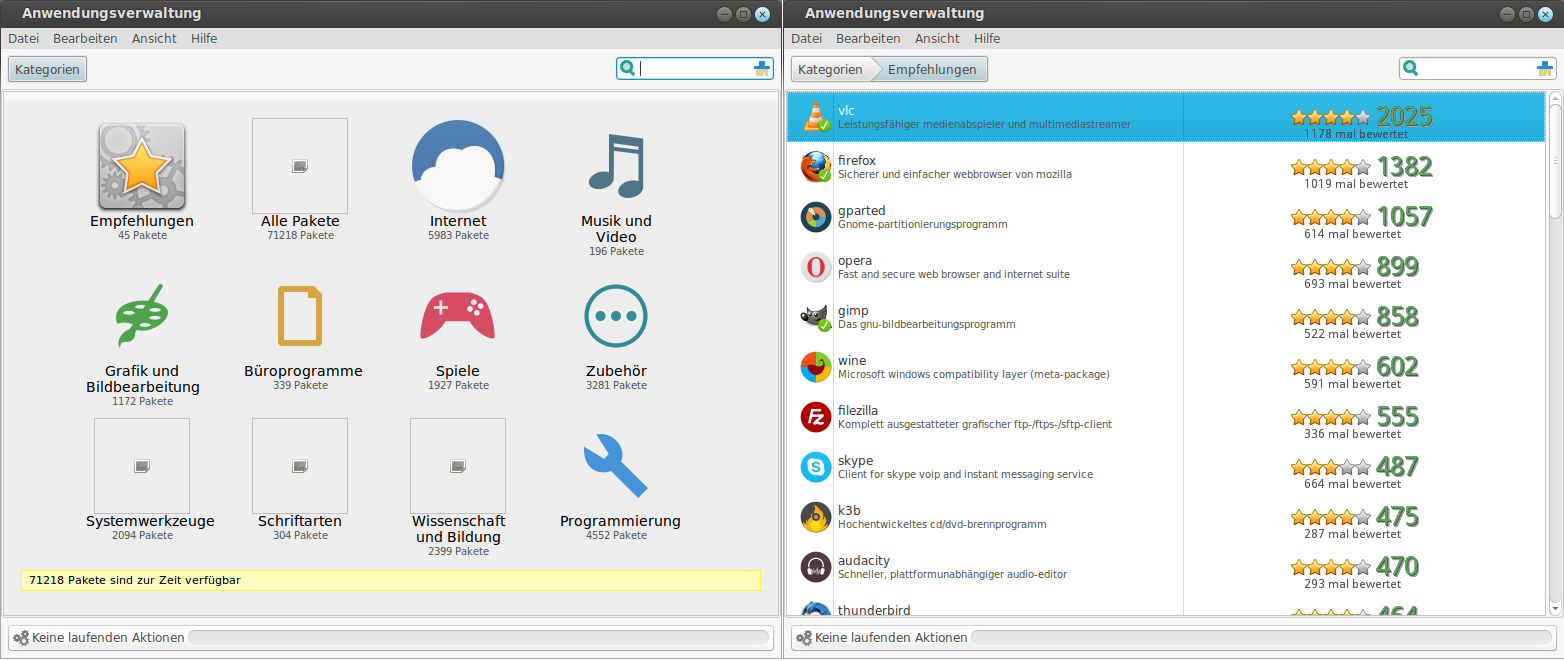Click gparted score 1057
The height and width of the screenshot is (661, 1564).
1404,216
